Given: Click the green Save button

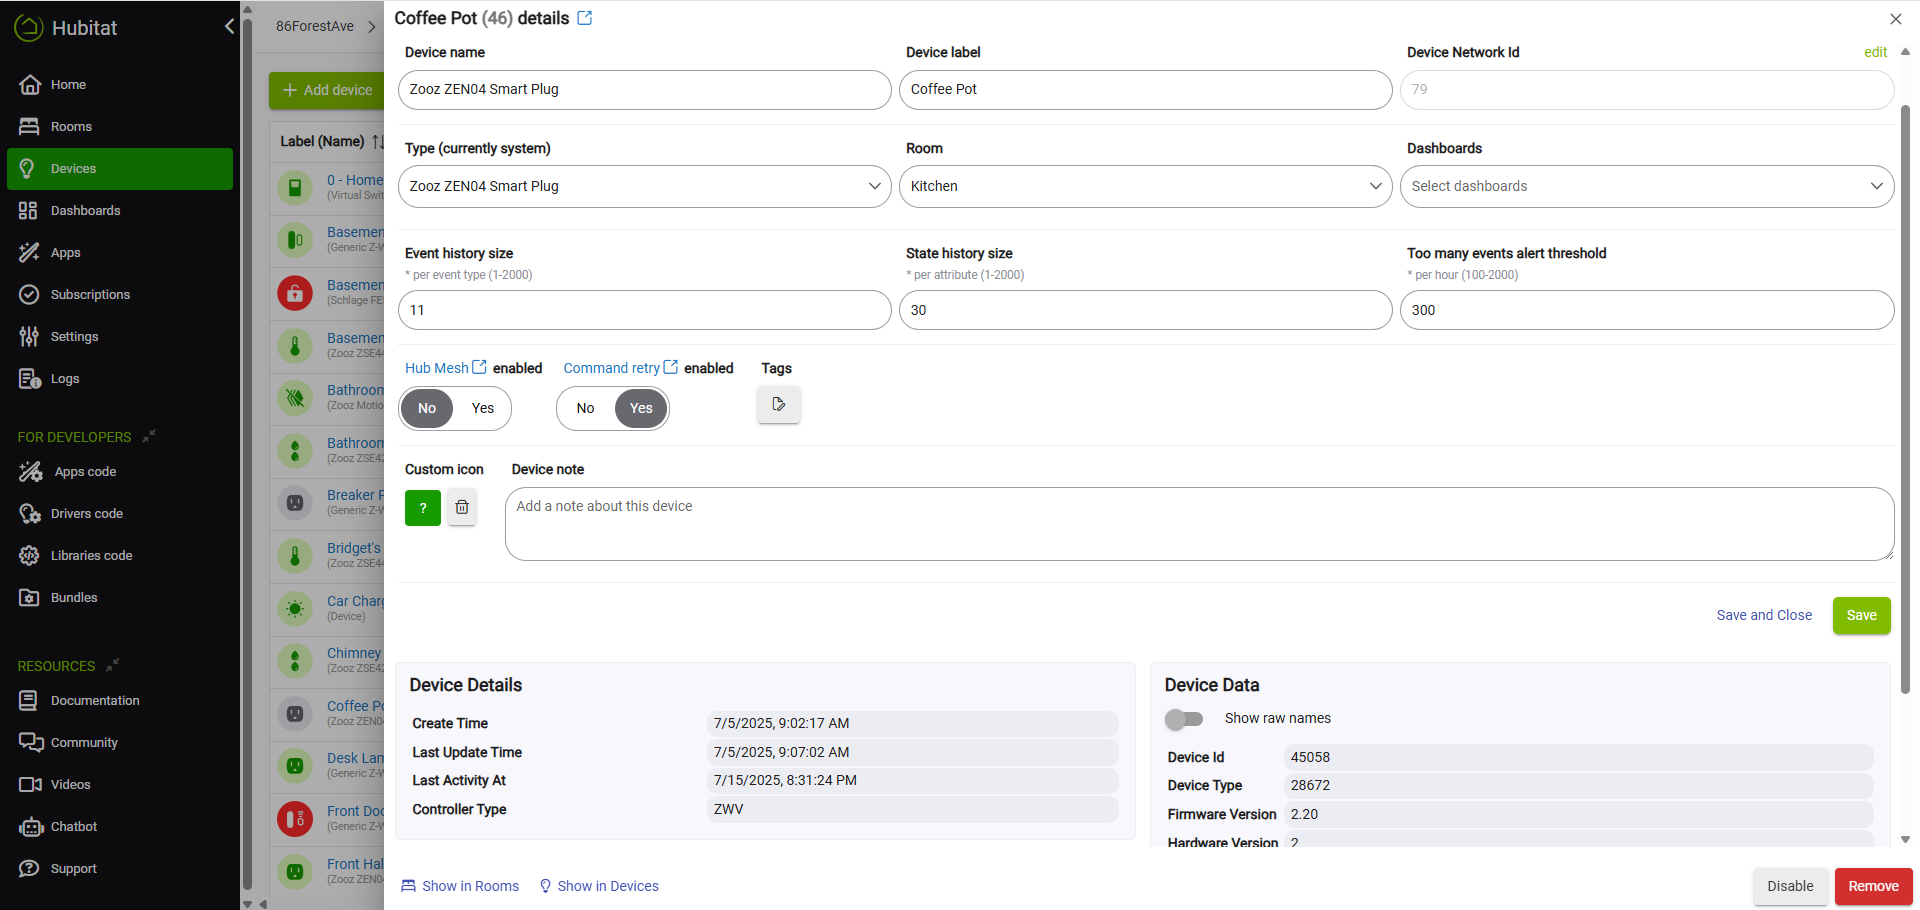Looking at the screenshot, I should (1861, 615).
